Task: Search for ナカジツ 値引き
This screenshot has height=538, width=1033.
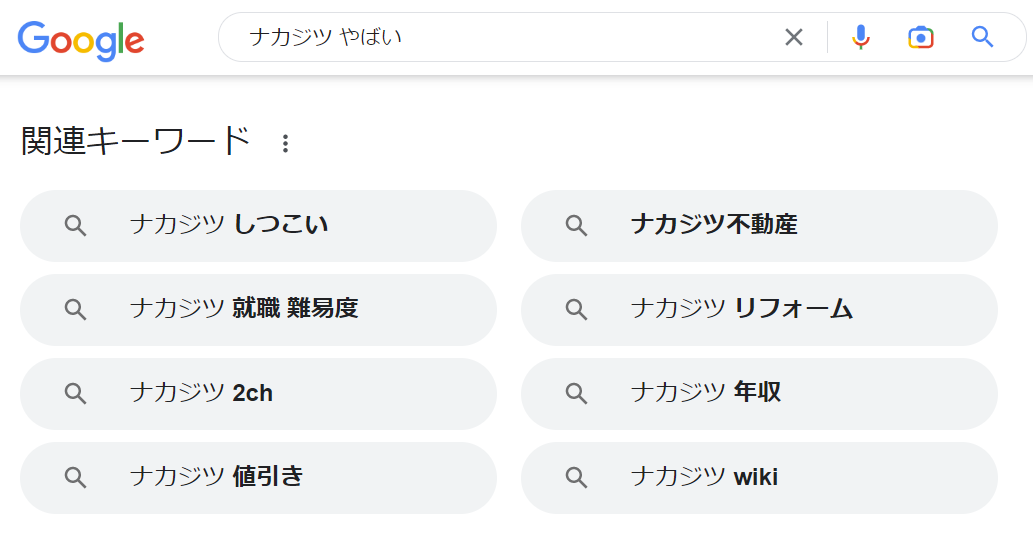Action: (x=258, y=477)
